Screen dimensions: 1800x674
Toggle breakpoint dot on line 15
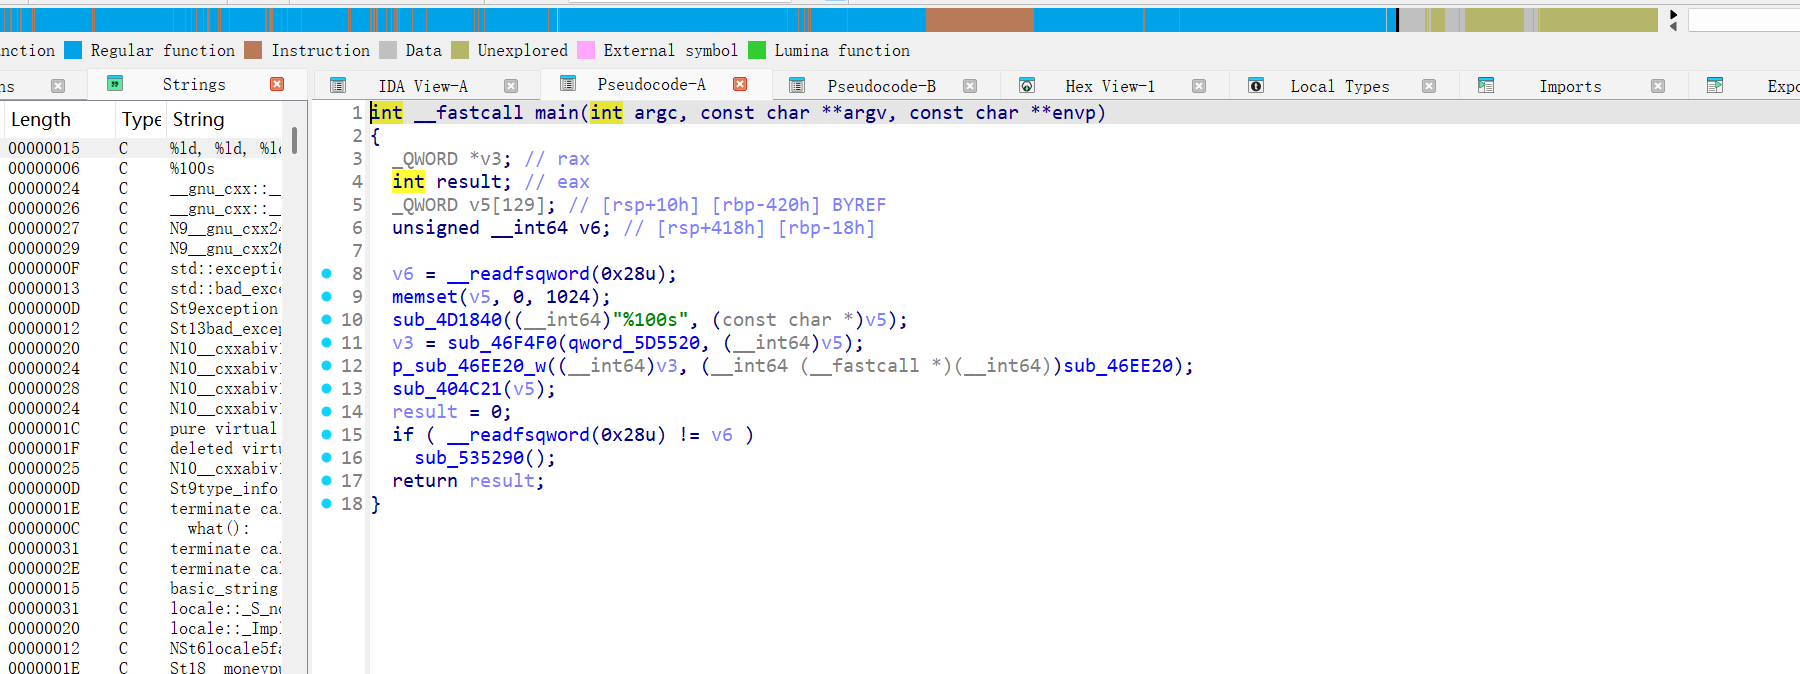(327, 434)
